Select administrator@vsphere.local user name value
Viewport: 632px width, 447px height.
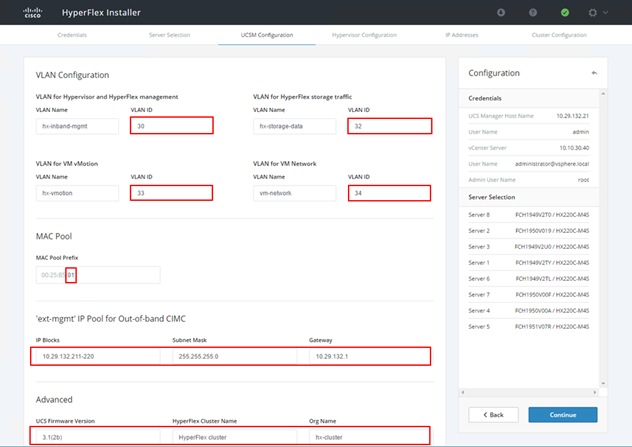tap(552, 164)
